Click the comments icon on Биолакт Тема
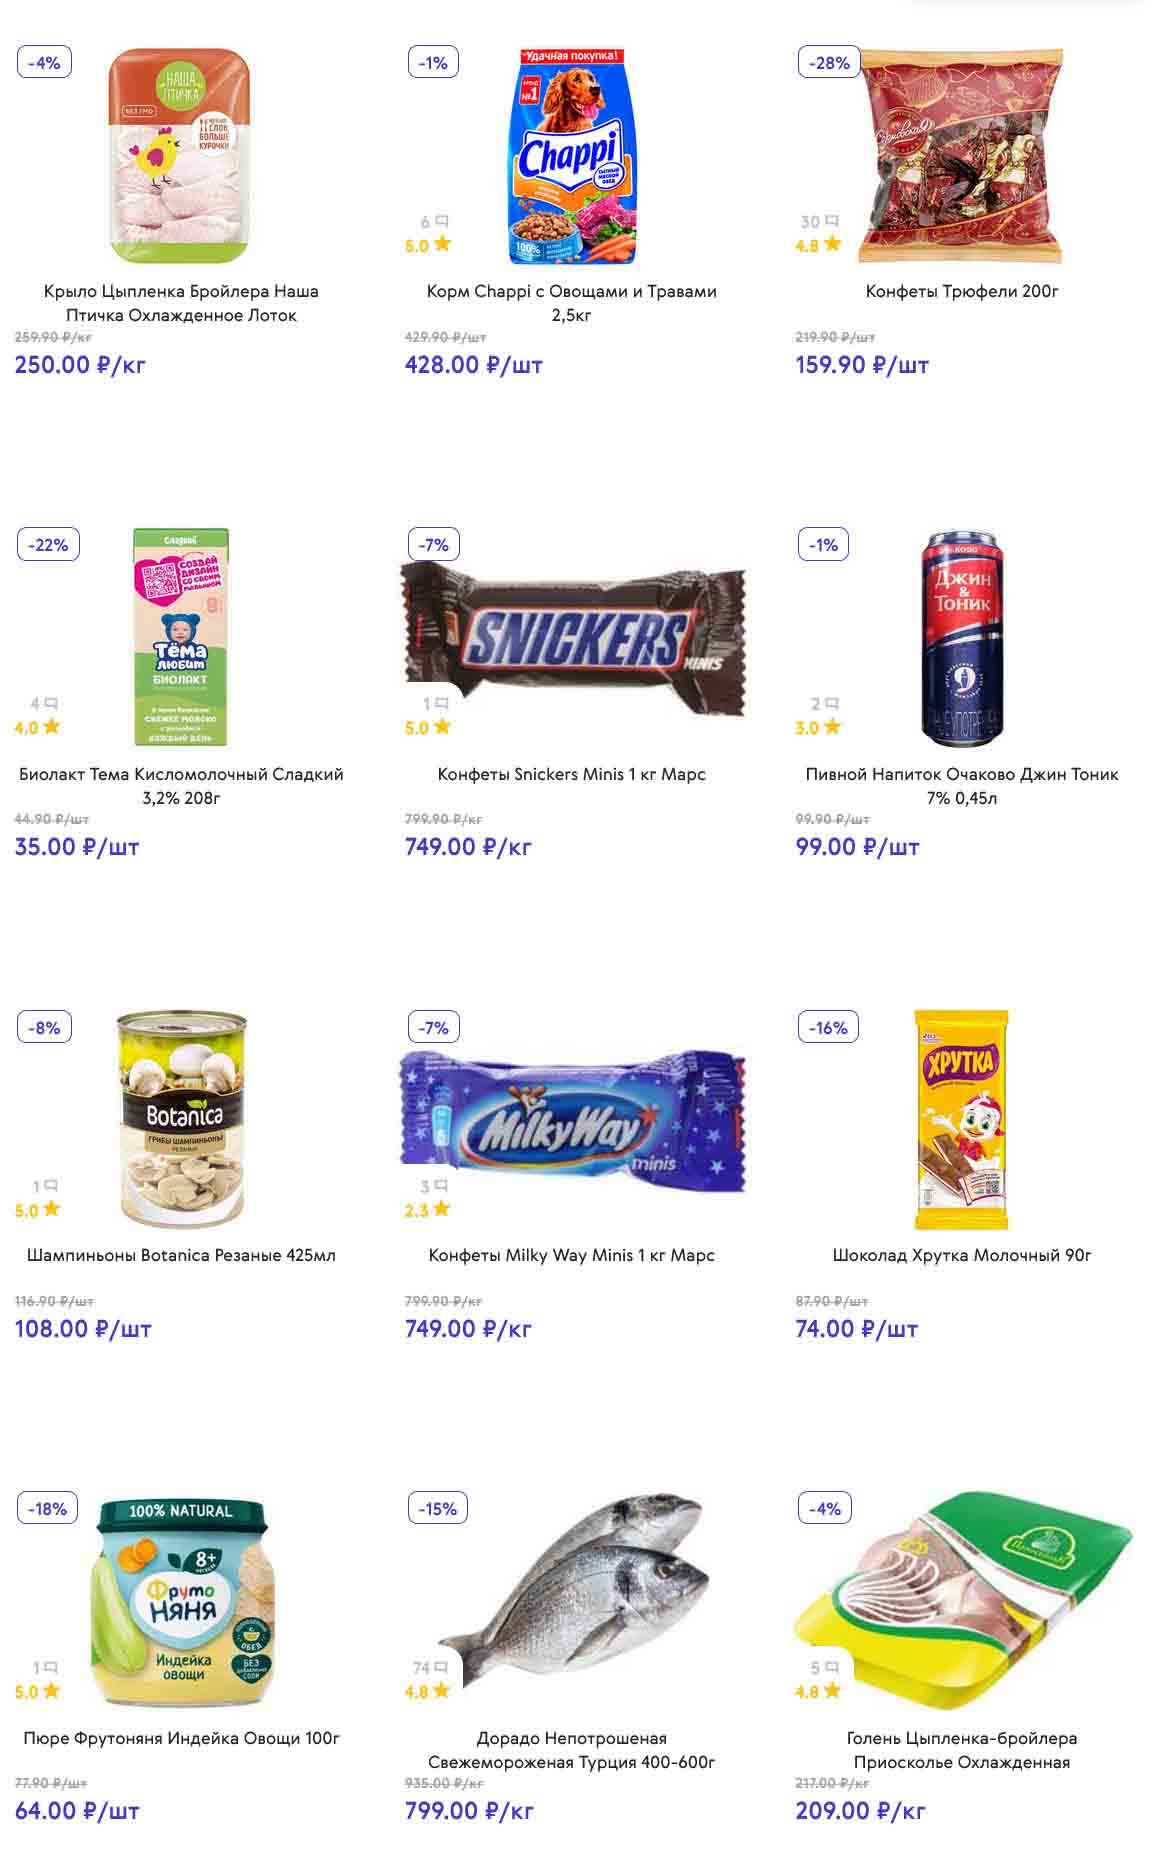 (x=51, y=703)
